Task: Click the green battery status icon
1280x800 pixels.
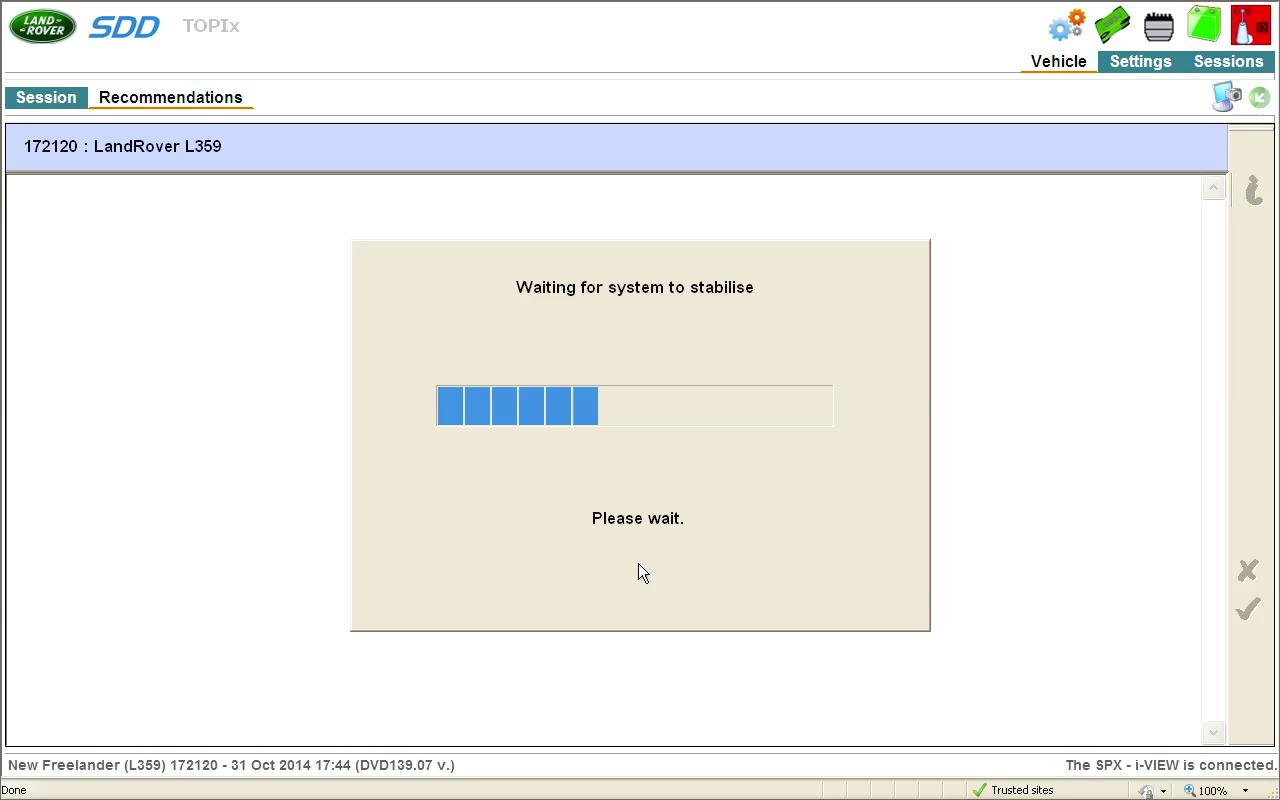Action: (1204, 25)
